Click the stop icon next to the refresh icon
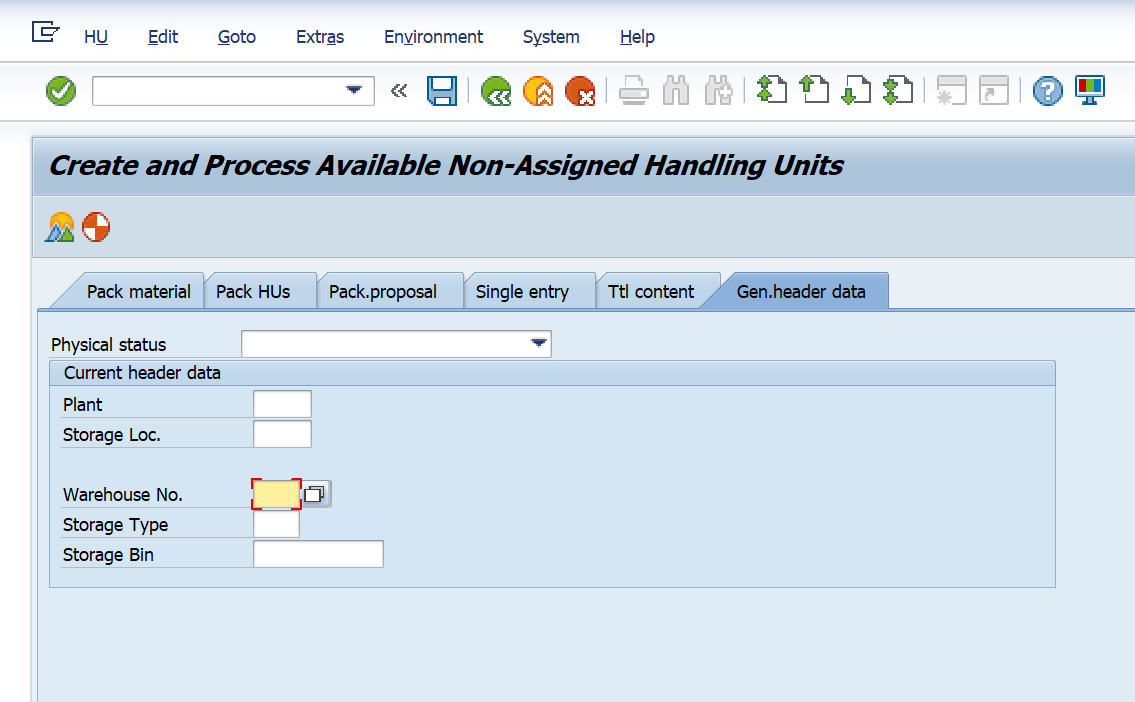 pos(95,227)
